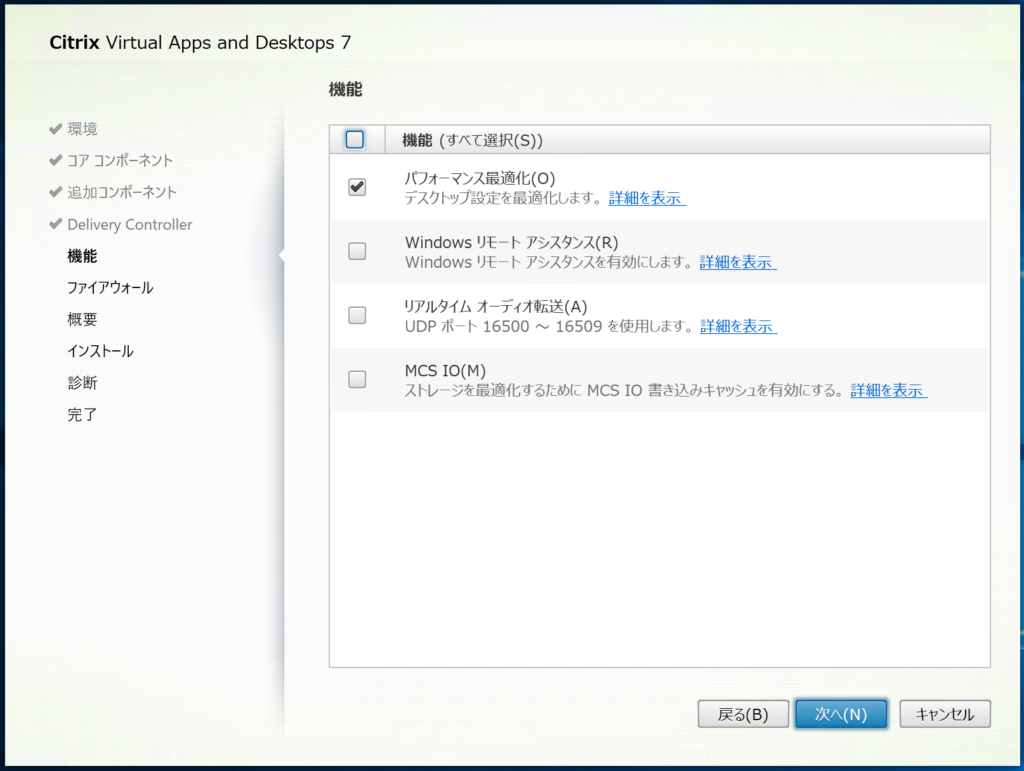Click the checkmark icon beside コア コンポーネント
1024x771 pixels.
click(x=56, y=160)
